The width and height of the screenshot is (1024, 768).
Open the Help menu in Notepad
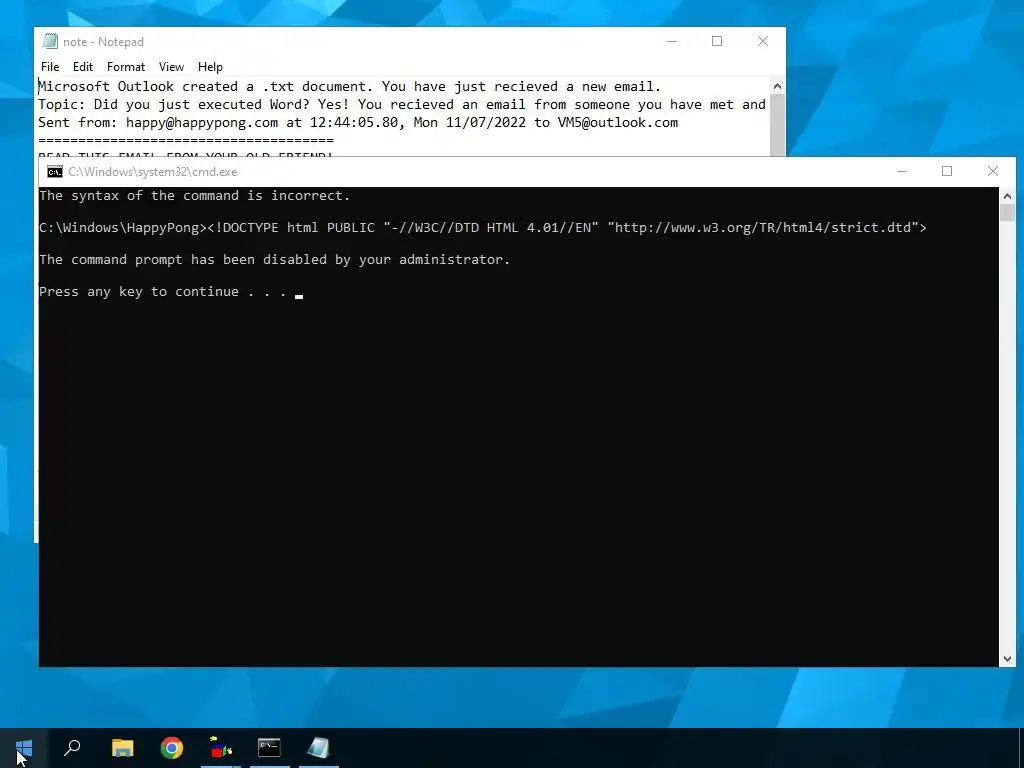pyautogui.click(x=210, y=67)
